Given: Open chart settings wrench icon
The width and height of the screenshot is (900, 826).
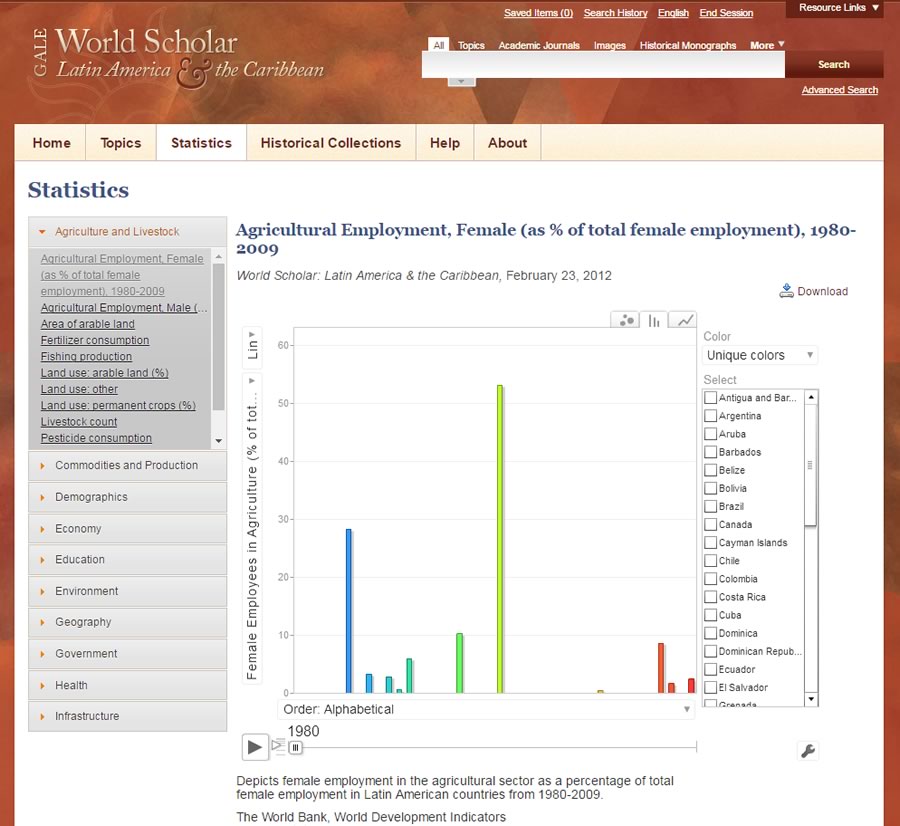Looking at the screenshot, I should 808,750.
